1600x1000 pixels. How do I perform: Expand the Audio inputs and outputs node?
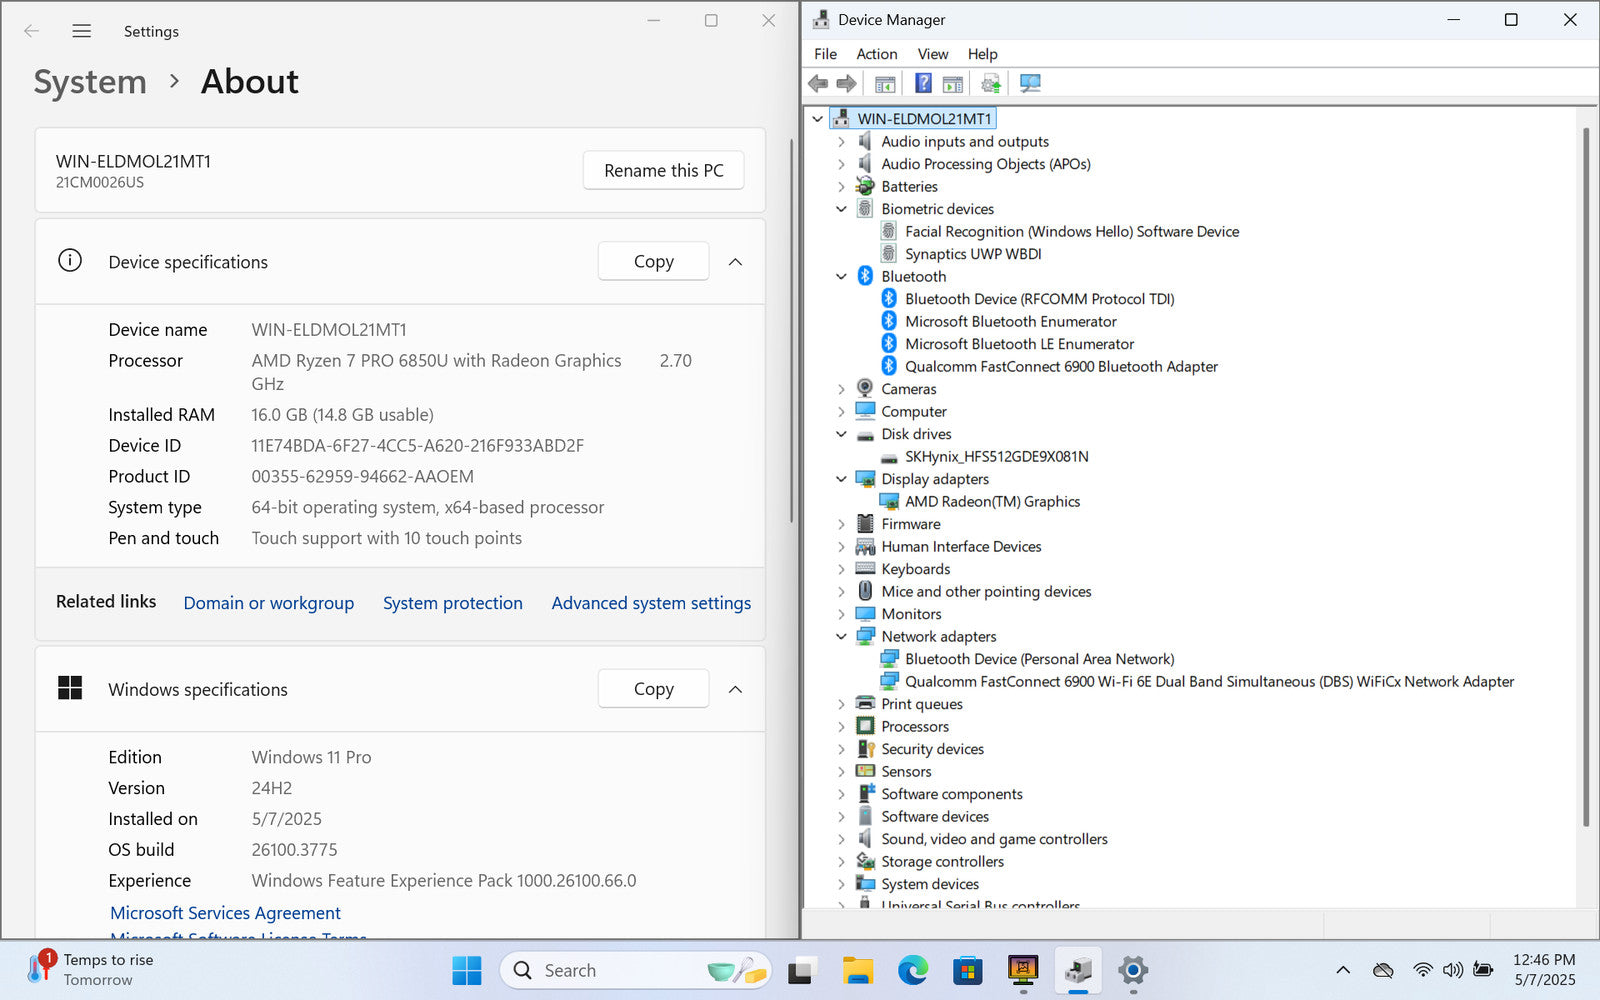coord(841,142)
